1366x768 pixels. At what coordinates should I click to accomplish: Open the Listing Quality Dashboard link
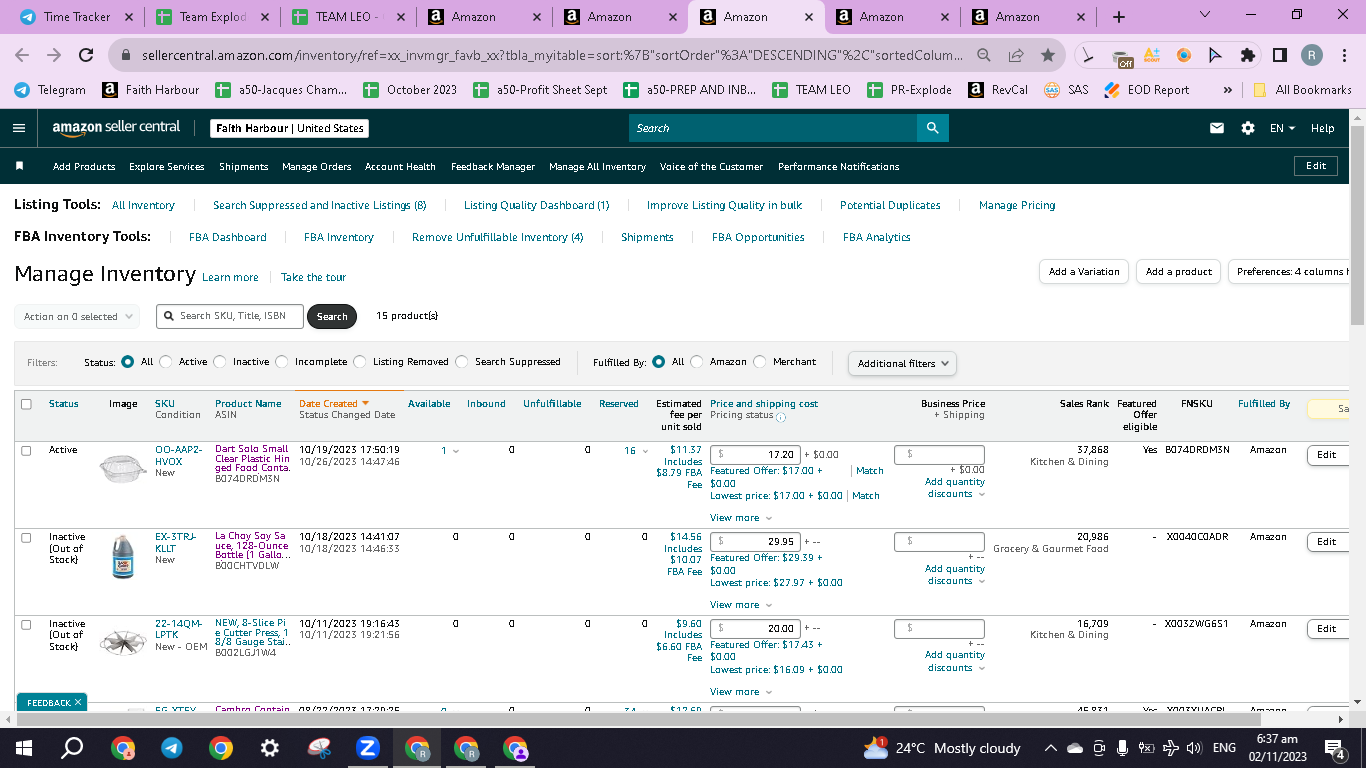(536, 206)
